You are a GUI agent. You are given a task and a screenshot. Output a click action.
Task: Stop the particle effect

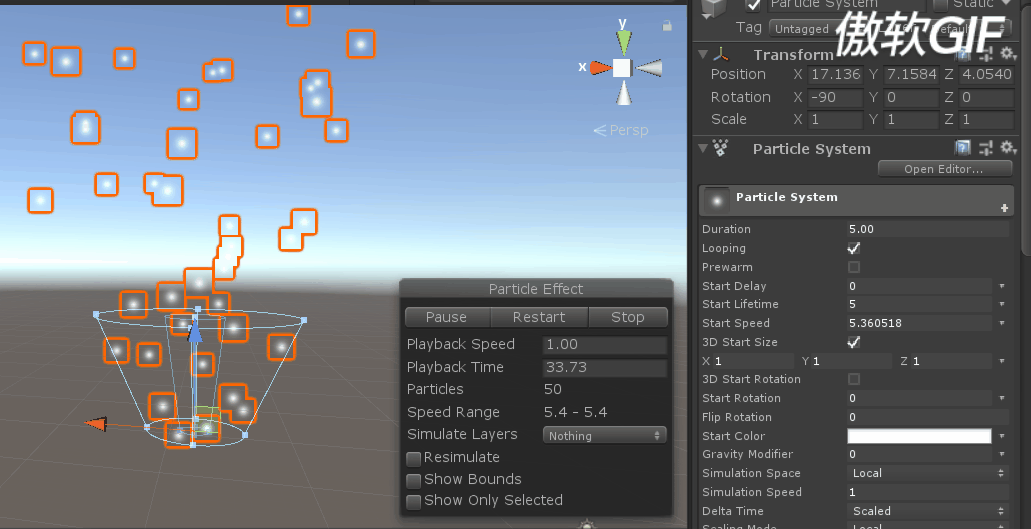628,317
